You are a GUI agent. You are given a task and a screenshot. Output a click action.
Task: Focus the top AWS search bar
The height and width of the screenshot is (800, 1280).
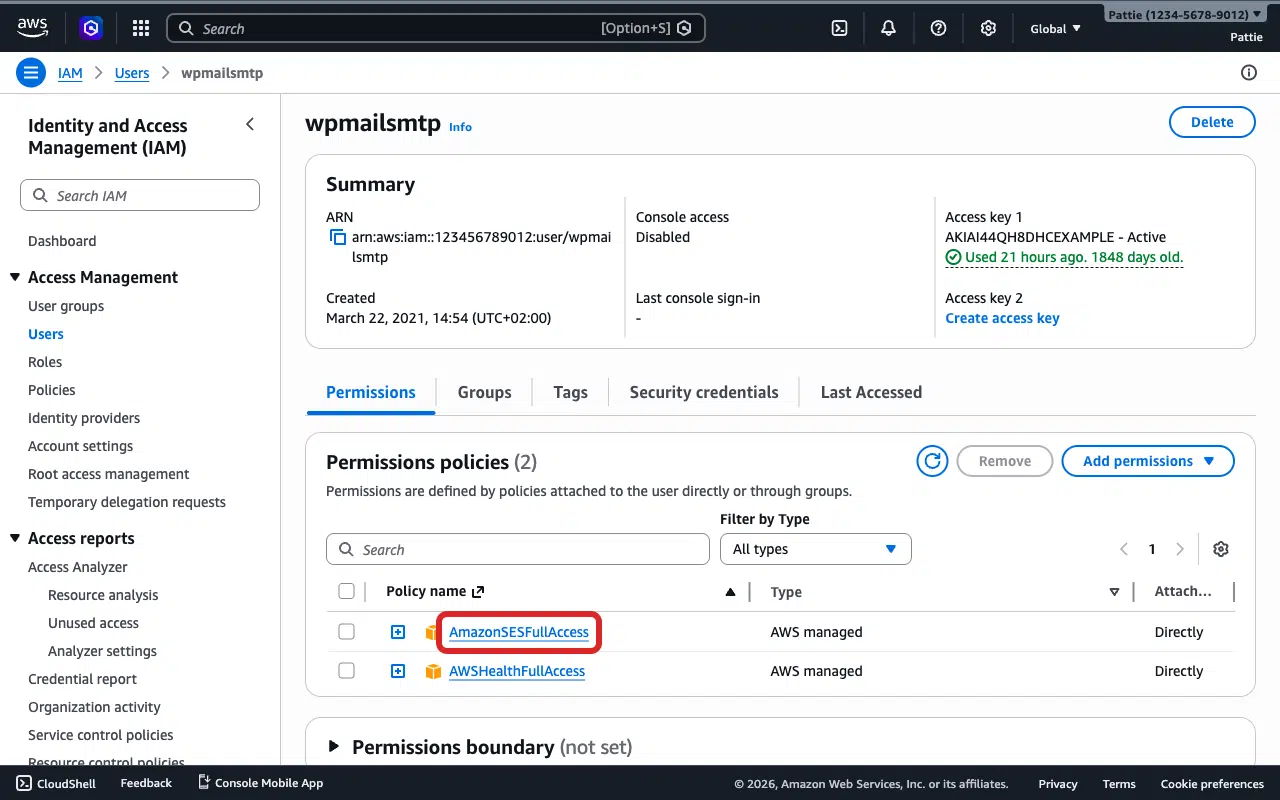[x=435, y=28]
